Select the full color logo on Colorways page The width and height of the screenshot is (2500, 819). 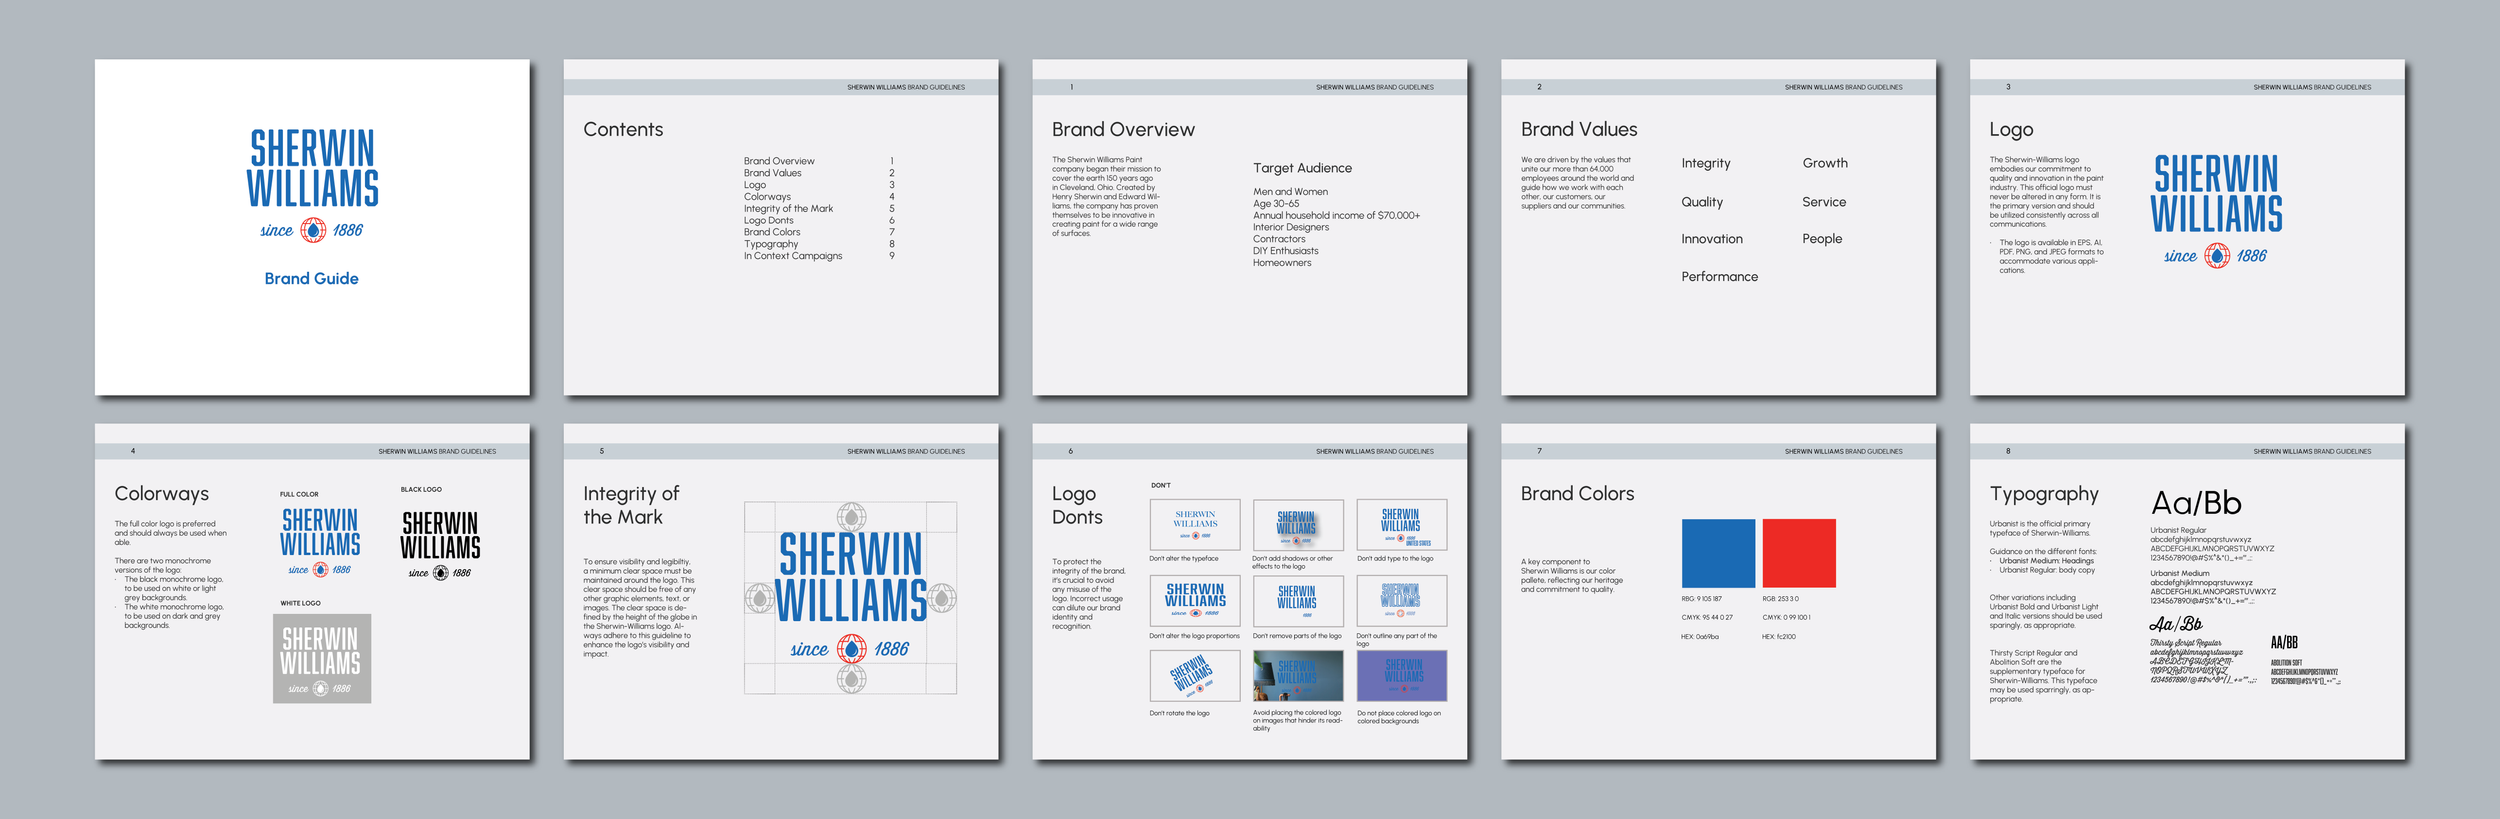tap(320, 542)
